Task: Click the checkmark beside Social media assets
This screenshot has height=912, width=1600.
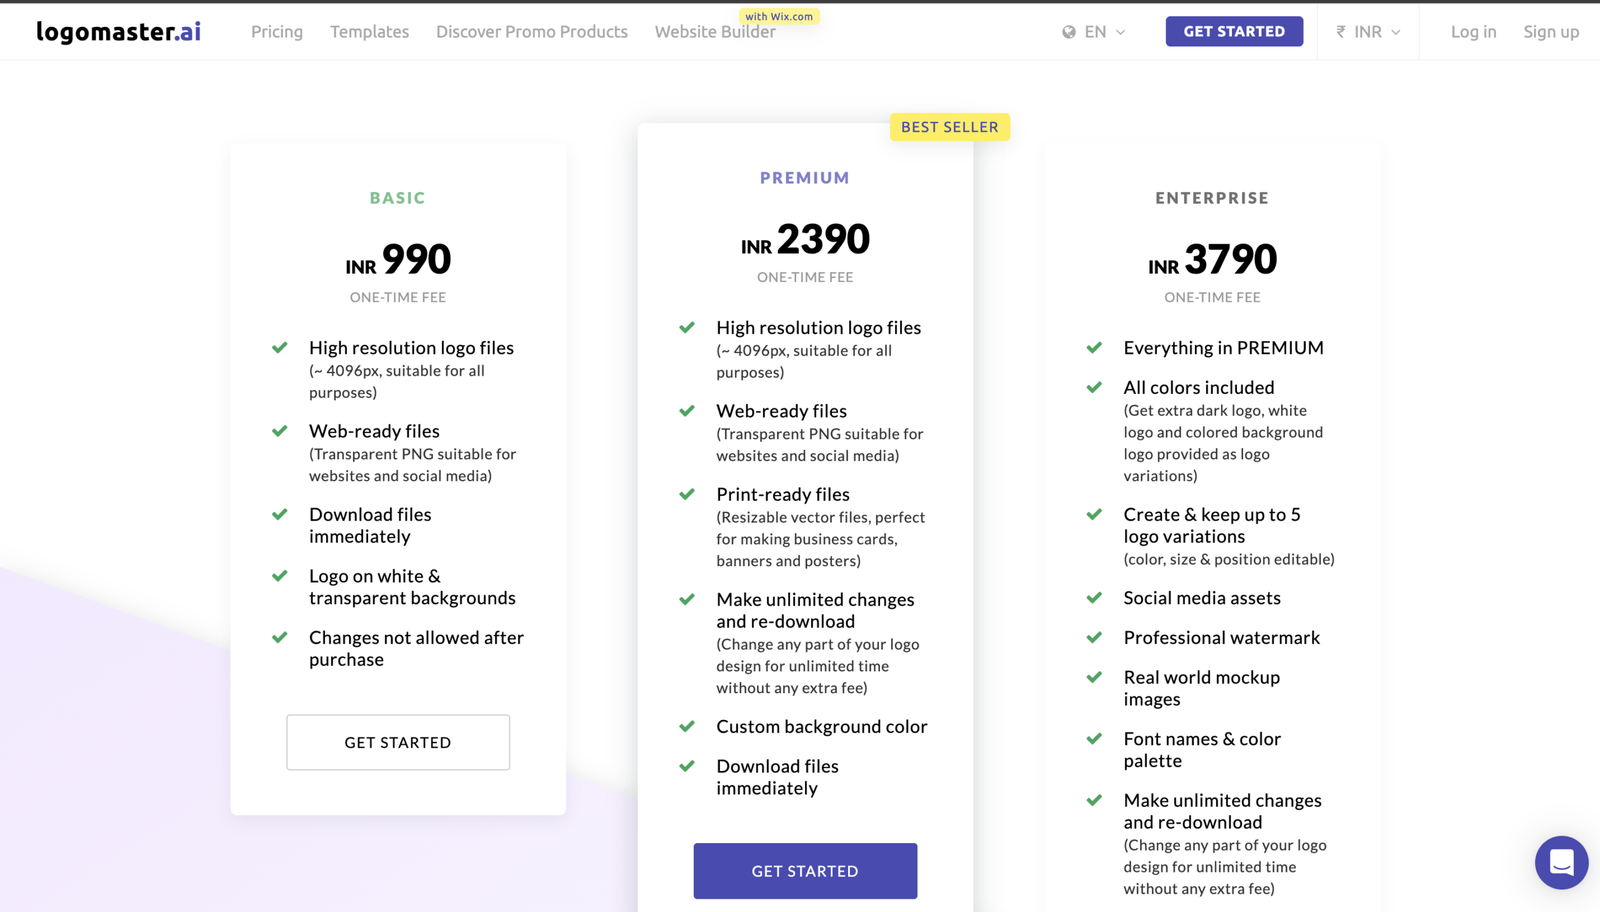Action: (x=1094, y=598)
